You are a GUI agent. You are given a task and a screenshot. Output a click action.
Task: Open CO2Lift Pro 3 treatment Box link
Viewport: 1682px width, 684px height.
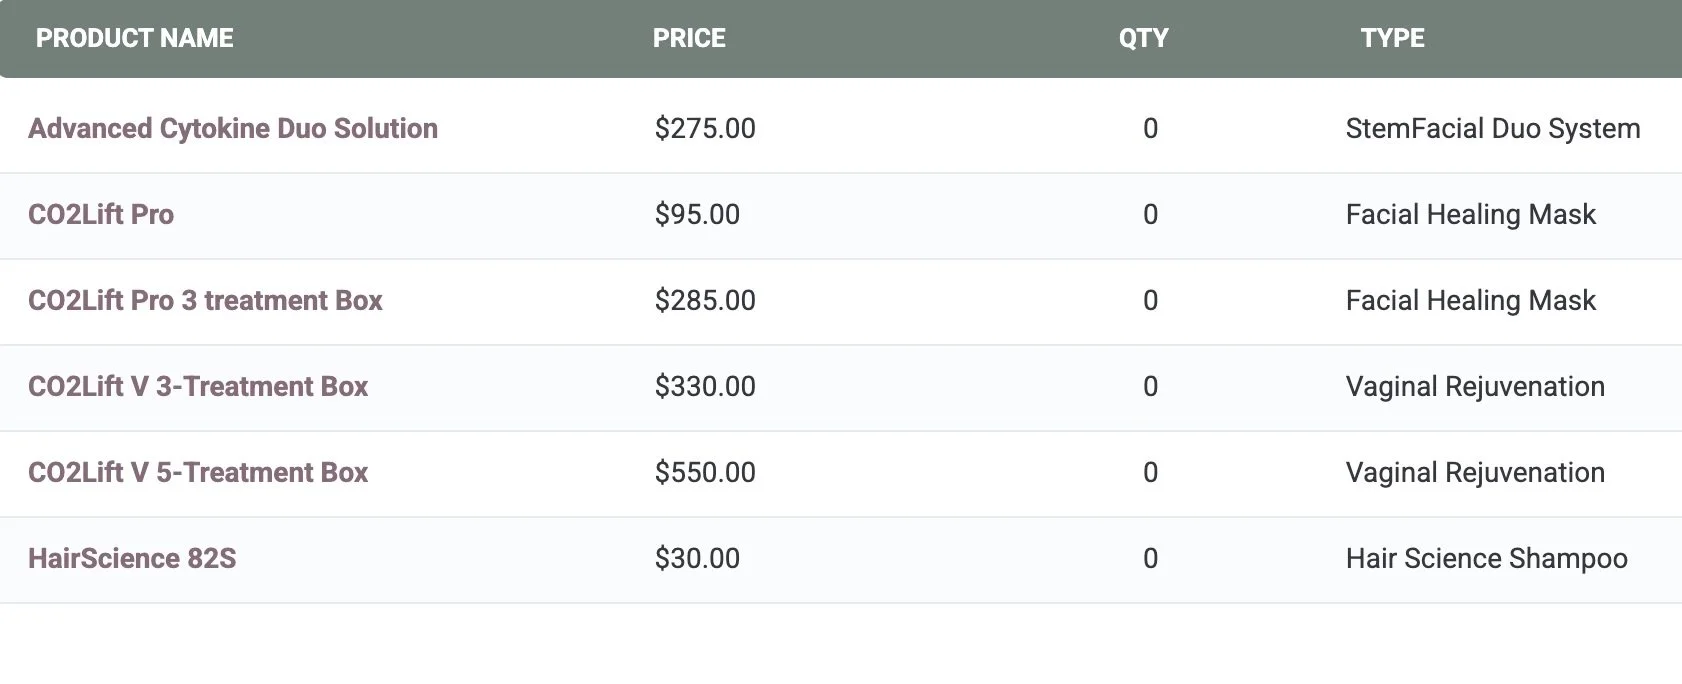click(205, 300)
